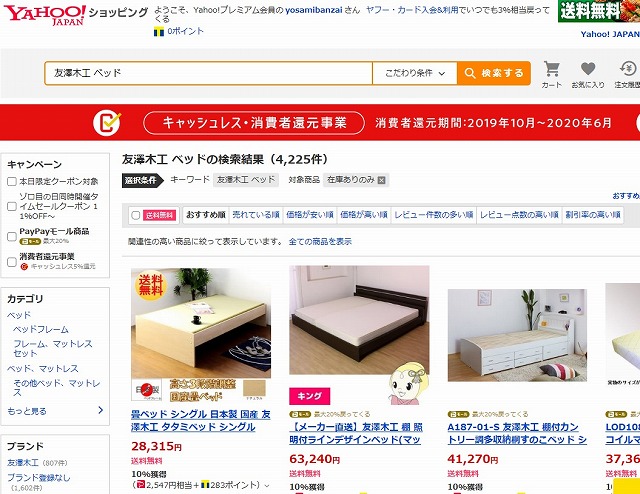640x494 pixels.
Task: Click the T-point icon beside 0ポイント
Action: (x=159, y=31)
